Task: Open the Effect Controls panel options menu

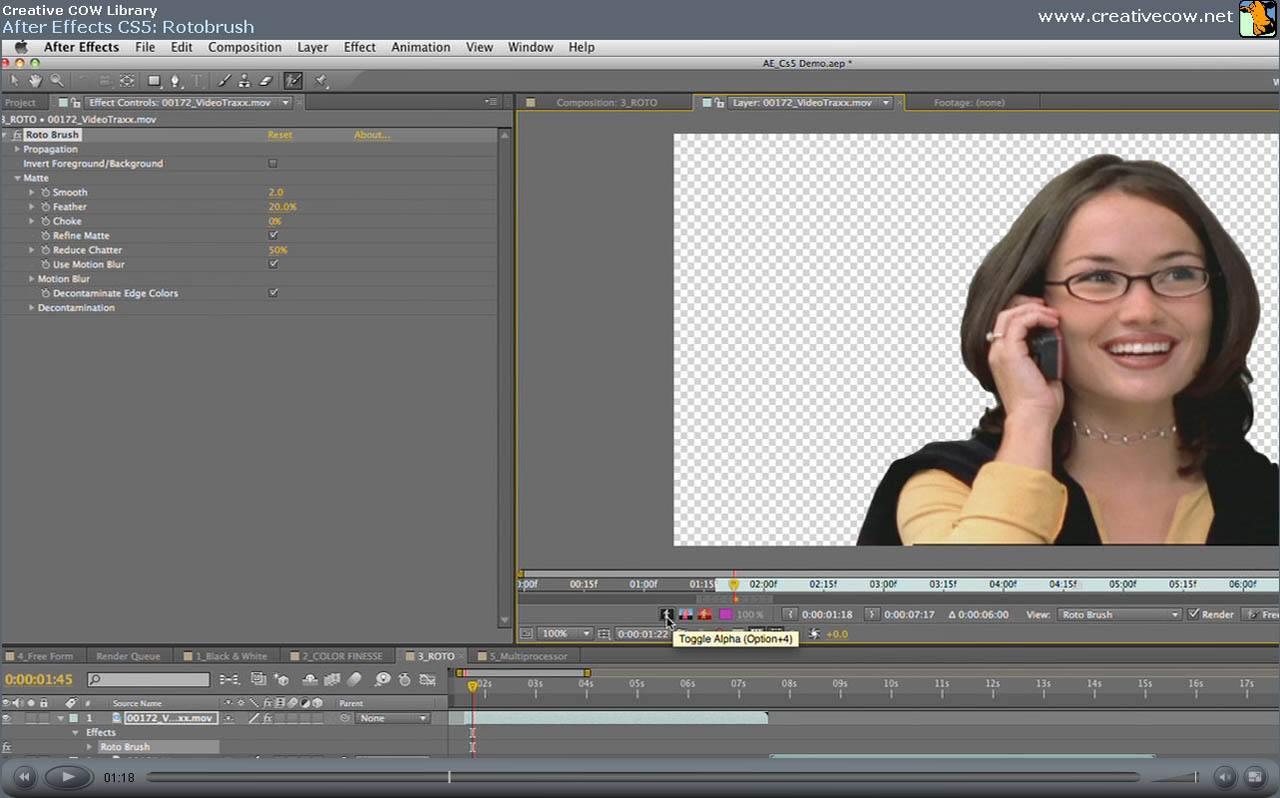Action: pyautogui.click(x=491, y=102)
